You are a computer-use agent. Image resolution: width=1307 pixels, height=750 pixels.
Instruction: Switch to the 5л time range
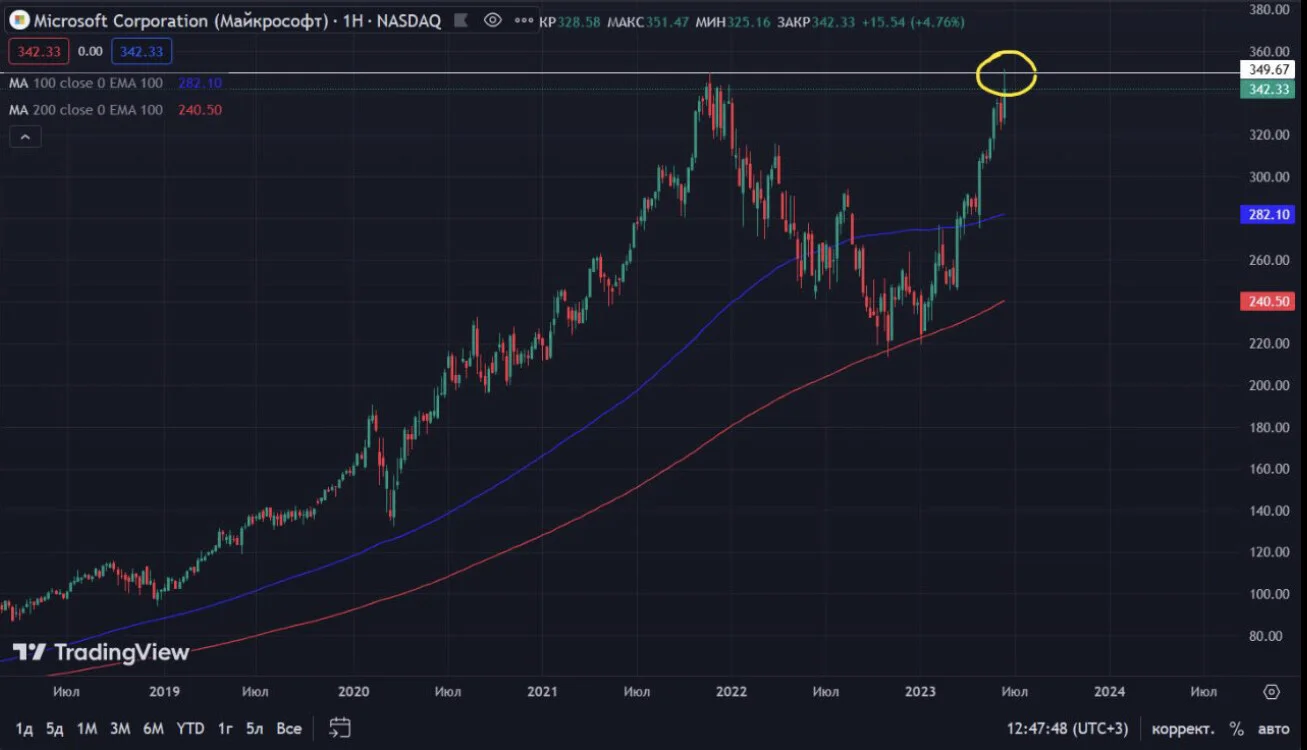(x=256, y=728)
